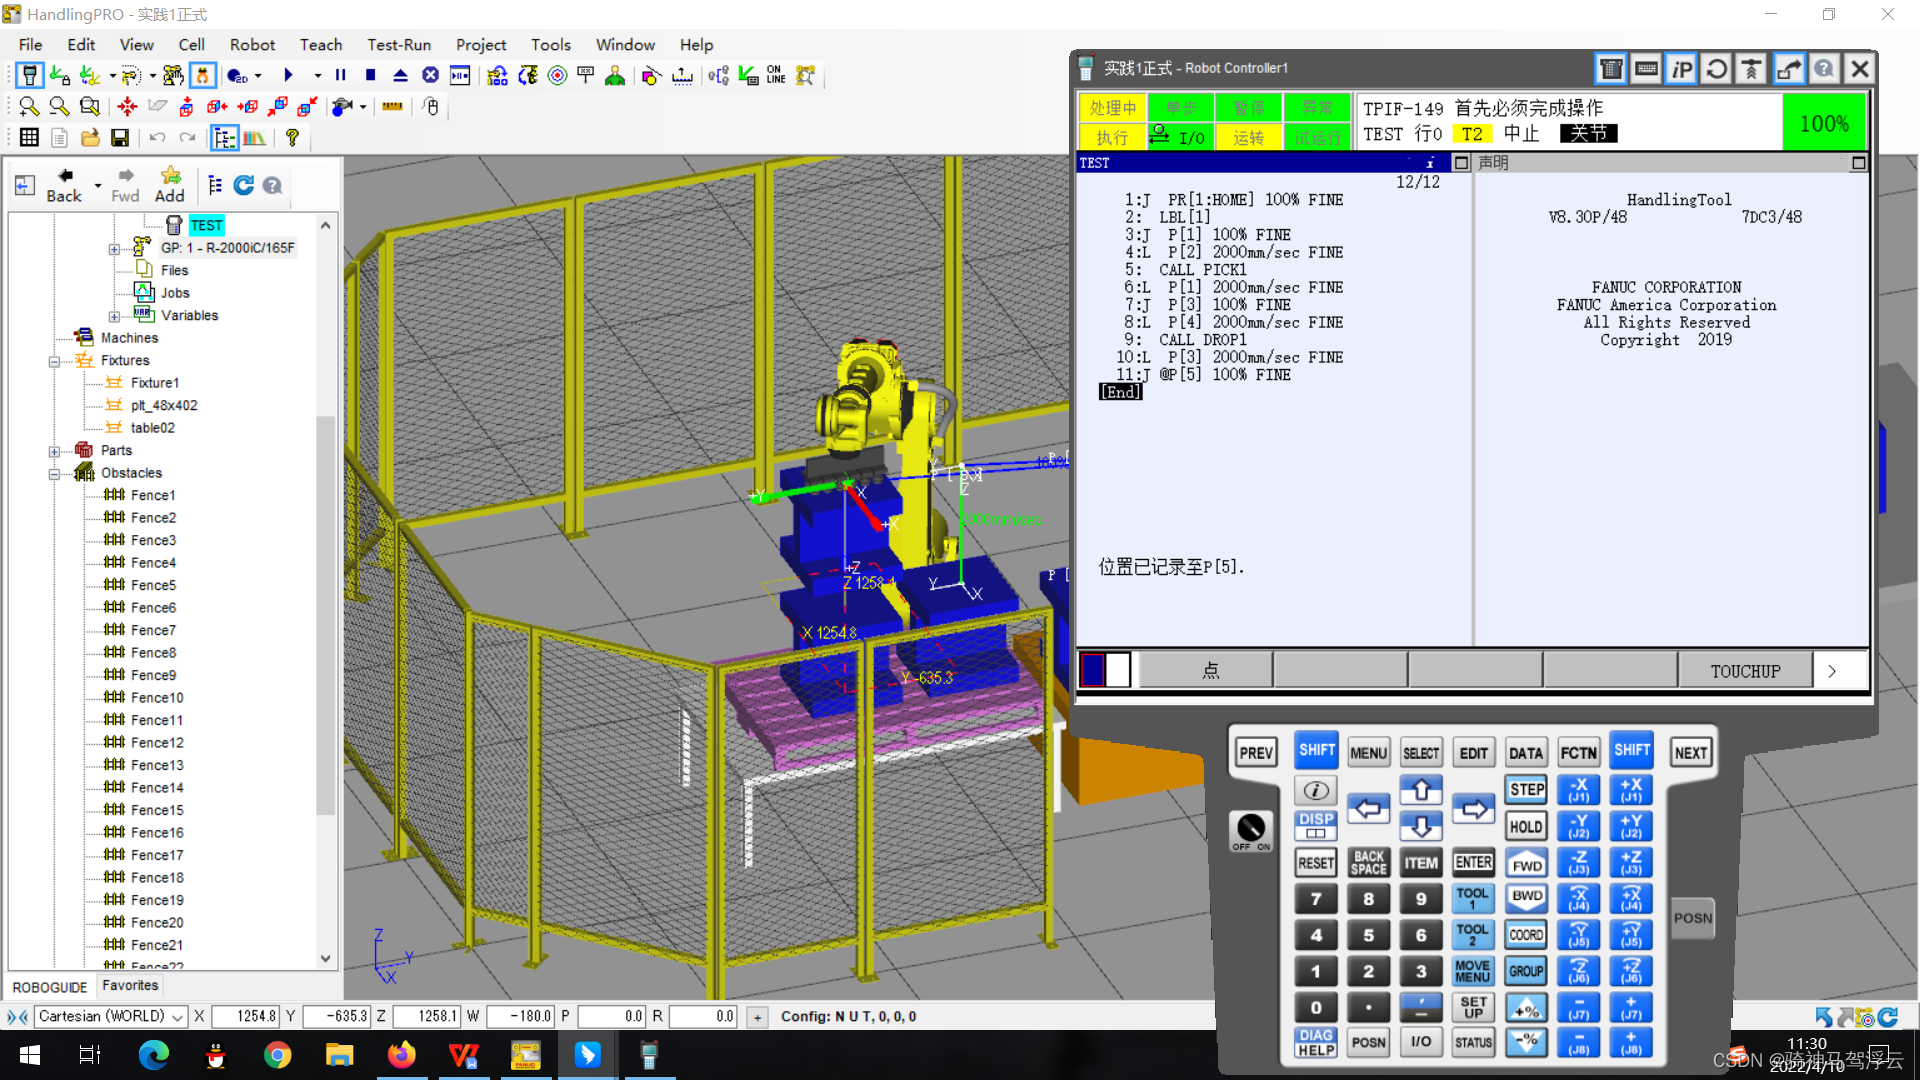Screen dimensions: 1920x1080
Task: Click the X coordinate field showing 1254.8
Action: tap(245, 1016)
